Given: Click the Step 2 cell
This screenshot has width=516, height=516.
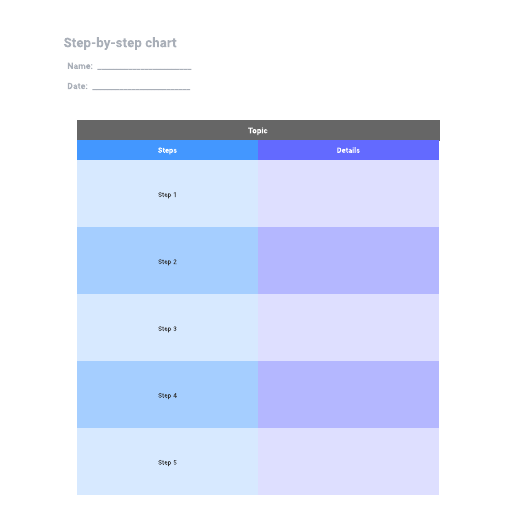Looking at the screenshot, I should [x=167, y=261].
